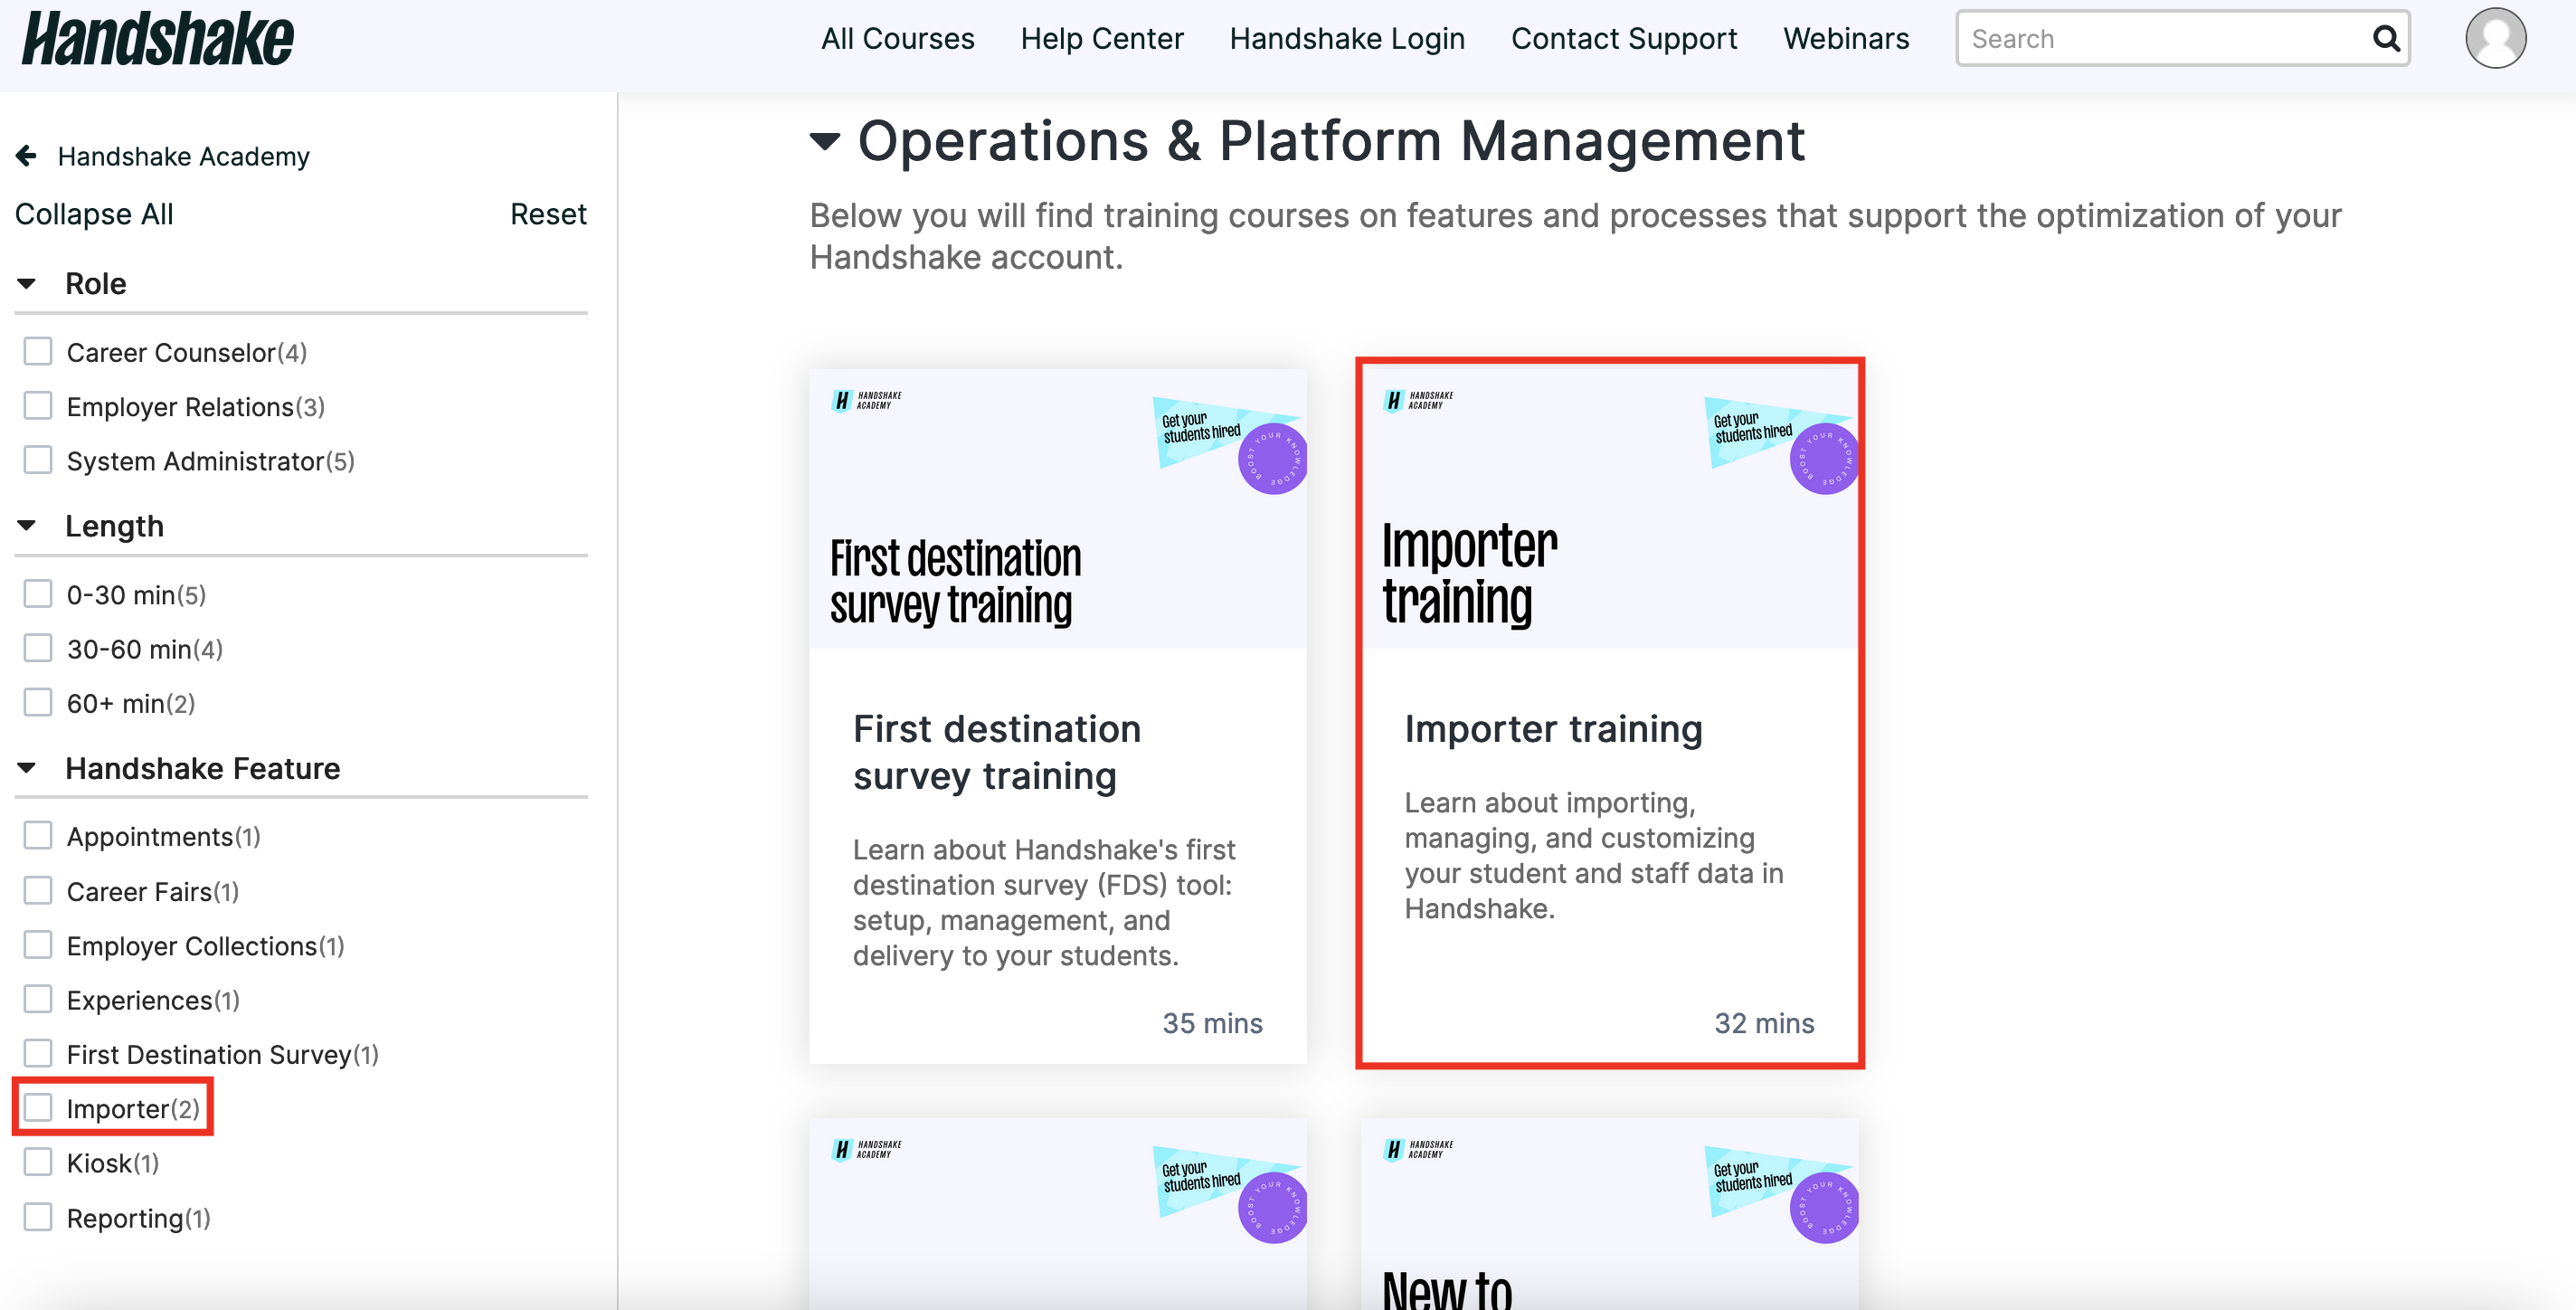Collapse the Role filter section
The width and height of the screenshot is (2576, 1310).
pyautogui.click(x=27, y=284)
